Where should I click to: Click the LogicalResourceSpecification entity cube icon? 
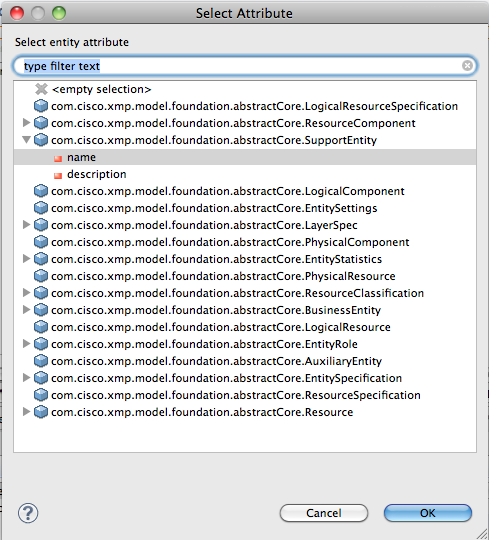(41, 106)
